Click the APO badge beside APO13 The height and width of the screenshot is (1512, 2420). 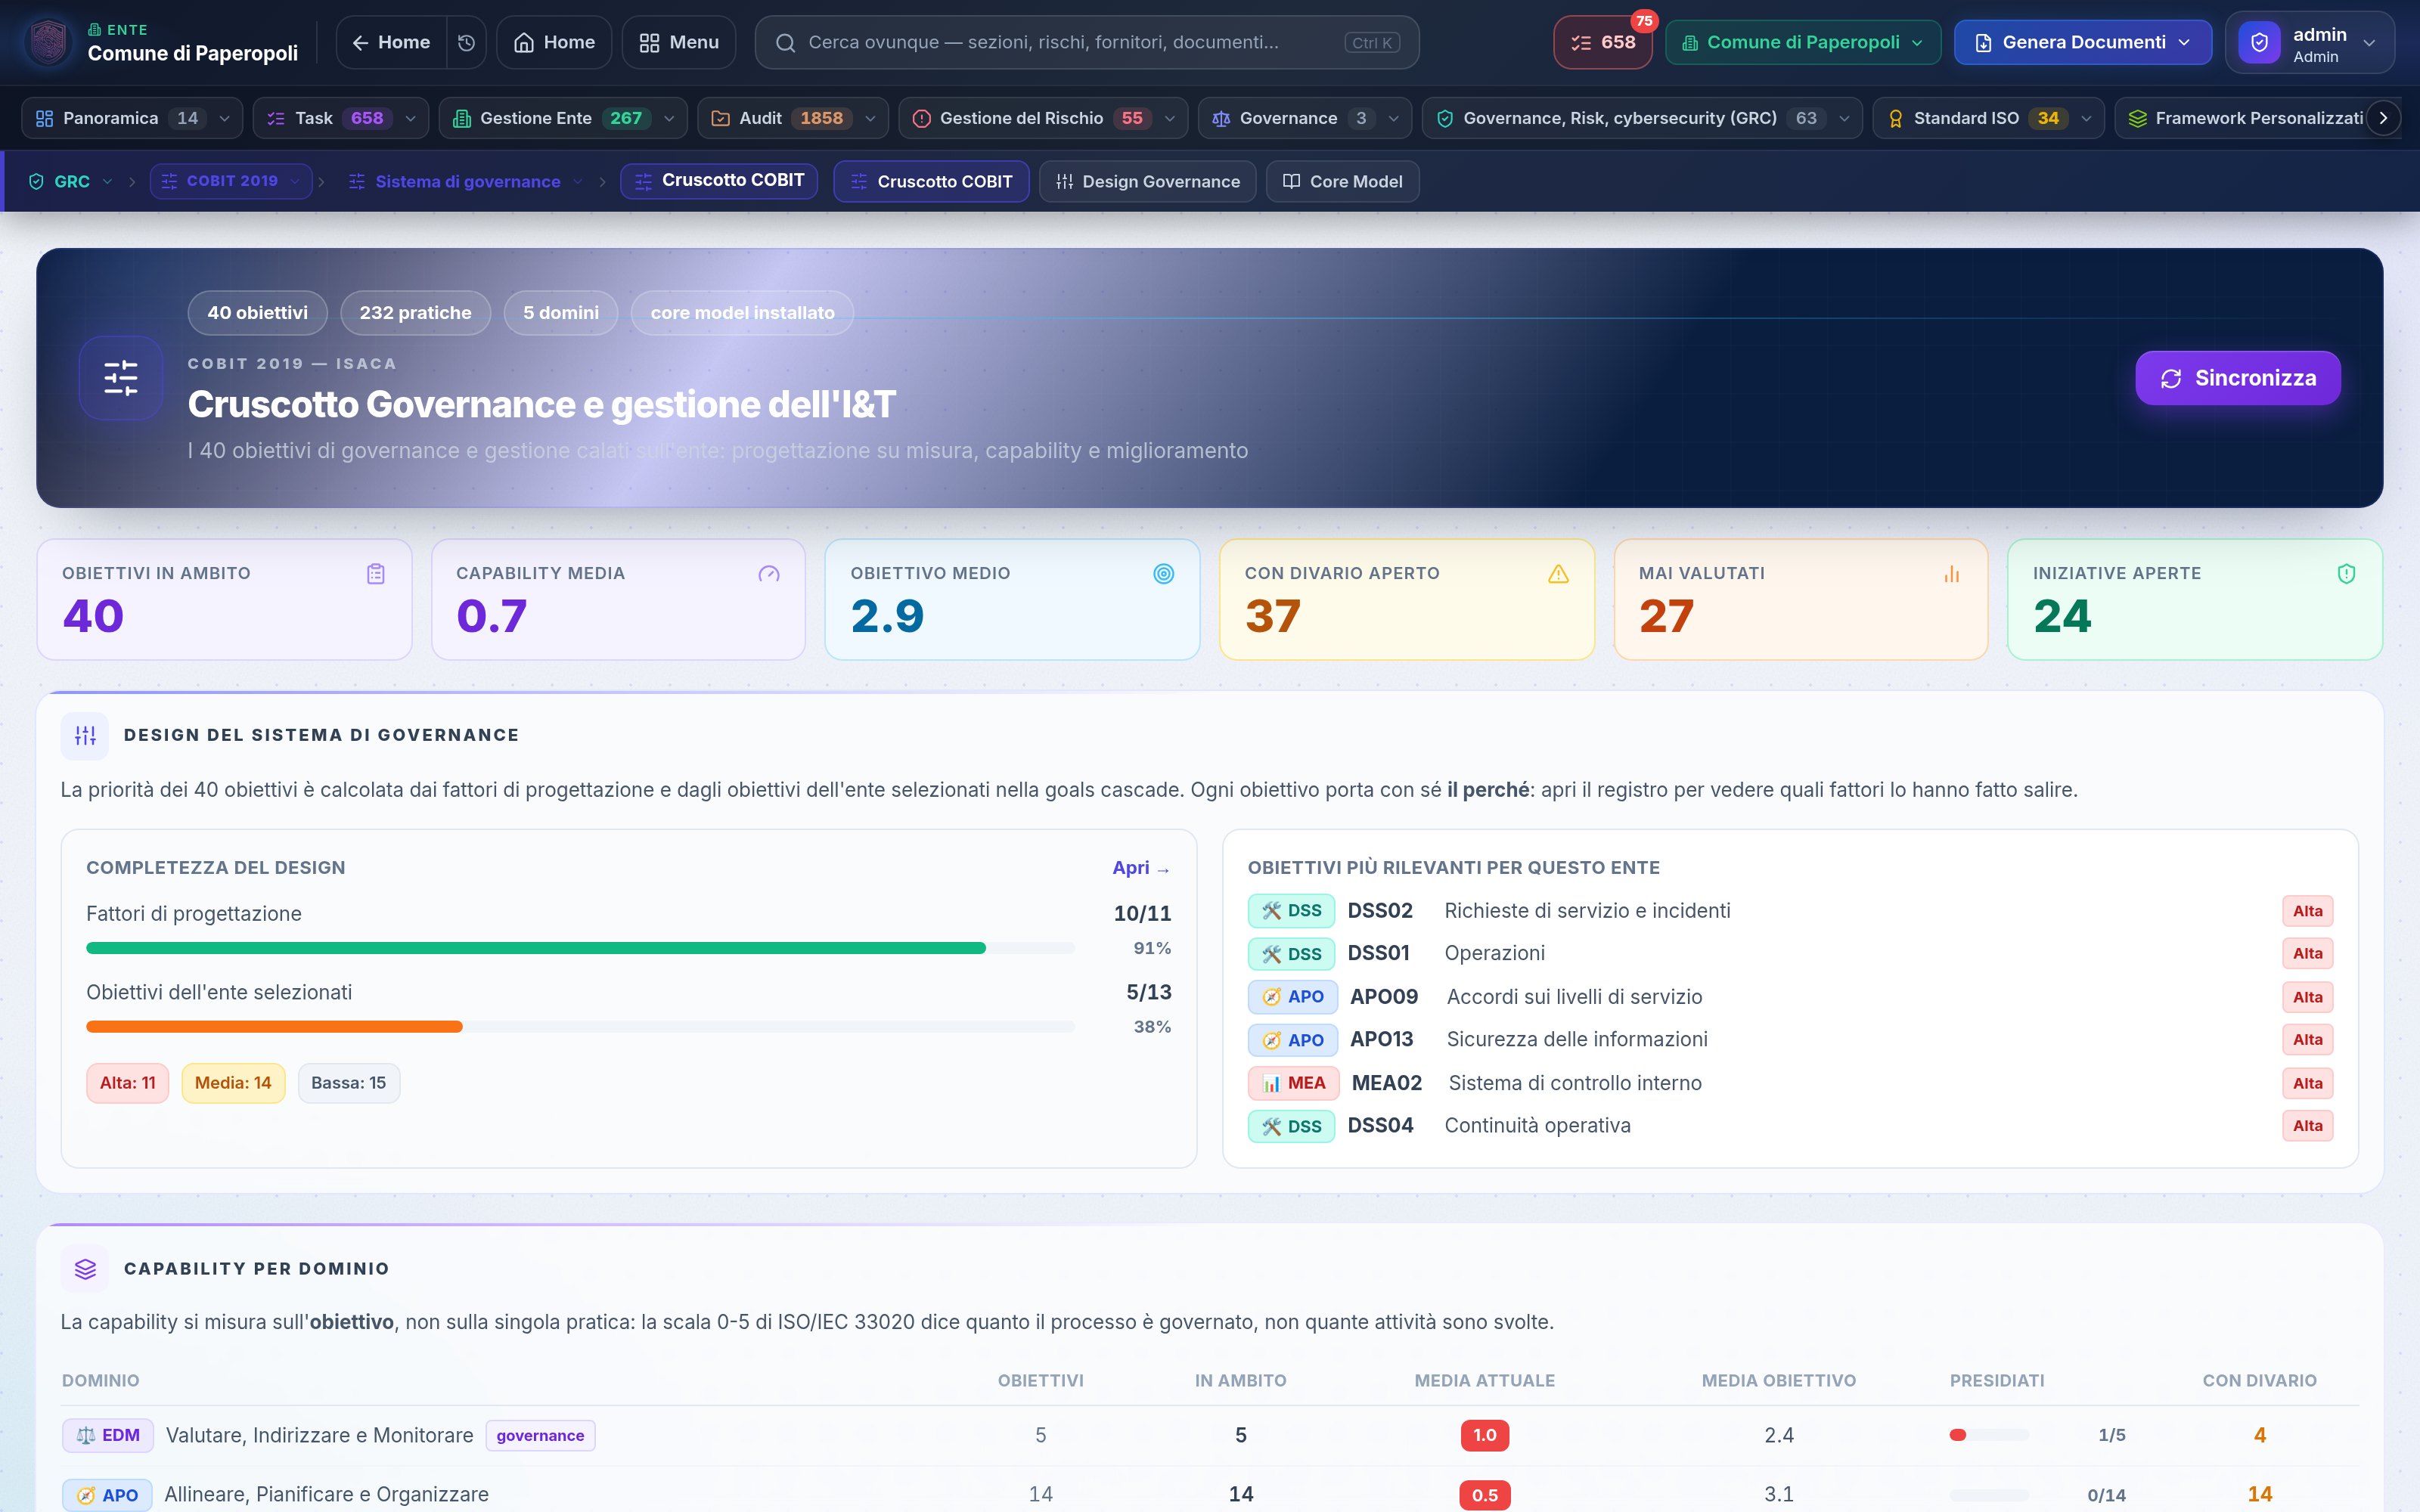click(x=1293, y=1040)
